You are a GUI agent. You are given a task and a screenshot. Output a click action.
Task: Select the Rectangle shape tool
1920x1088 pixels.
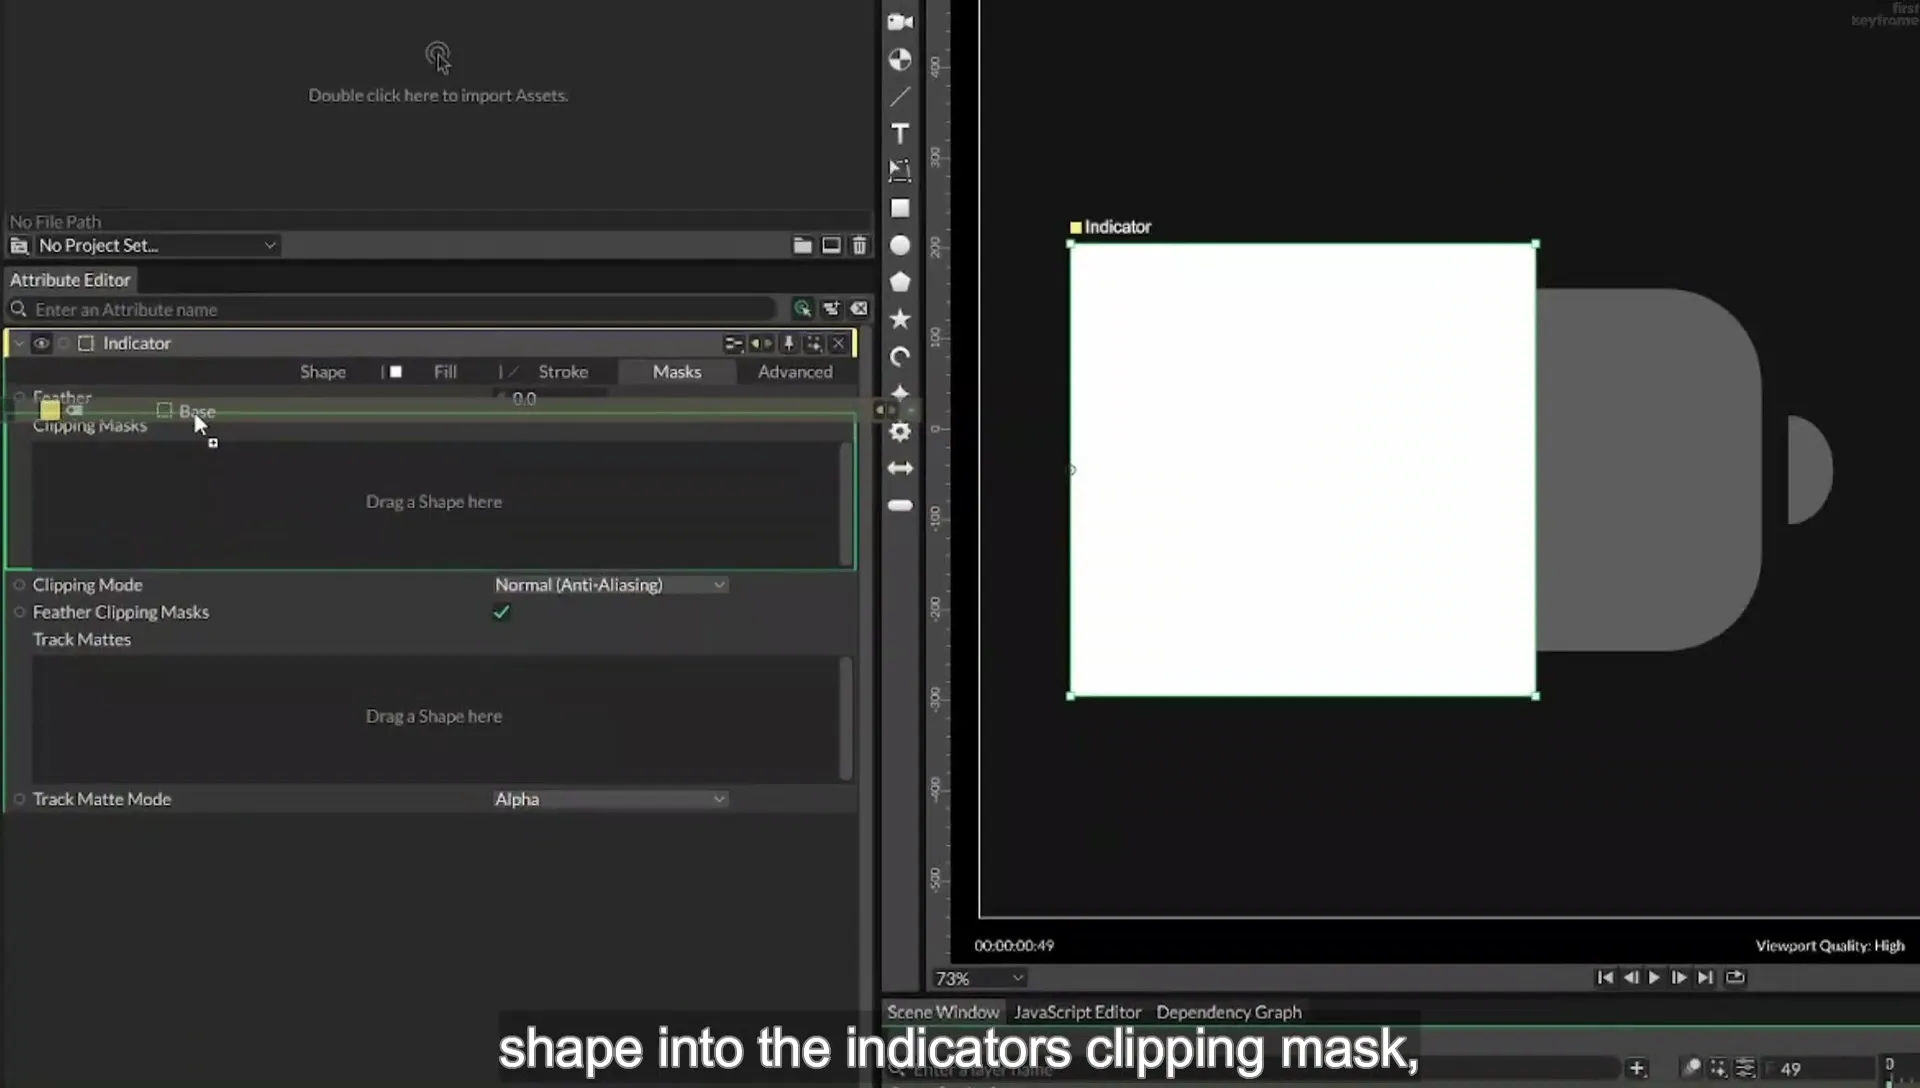click(x=900, y=208)
